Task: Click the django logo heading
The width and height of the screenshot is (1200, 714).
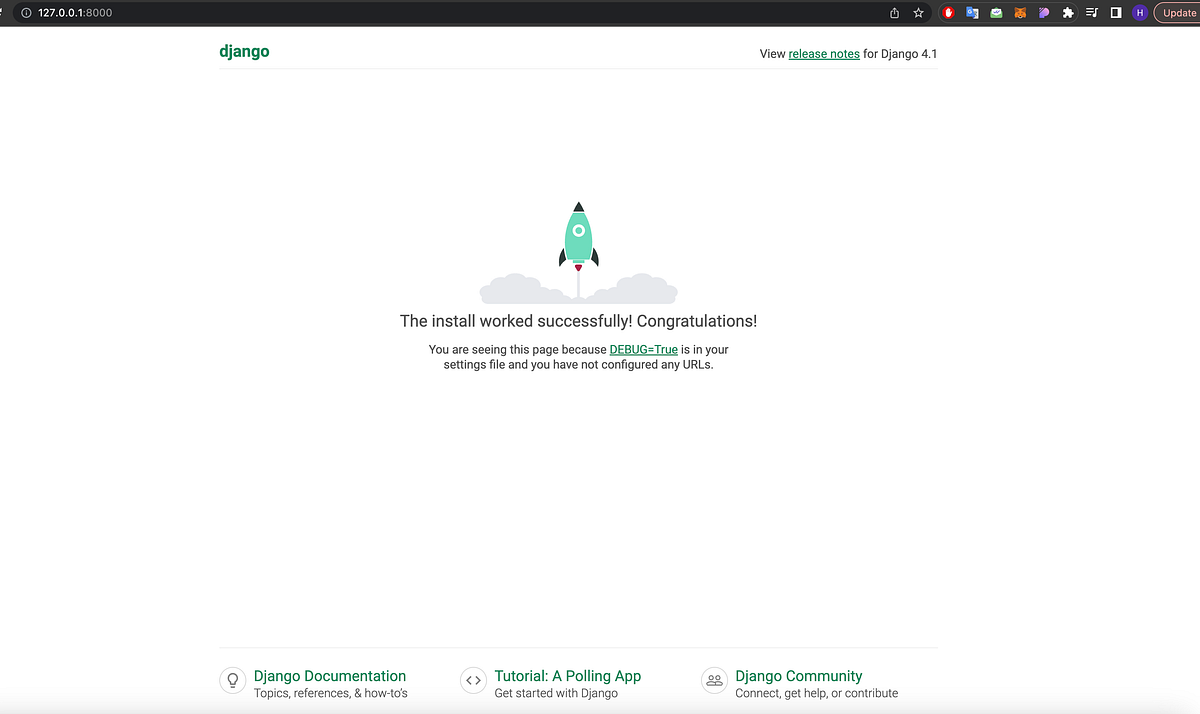Action: pyautogui.click(x=244, y=51)
